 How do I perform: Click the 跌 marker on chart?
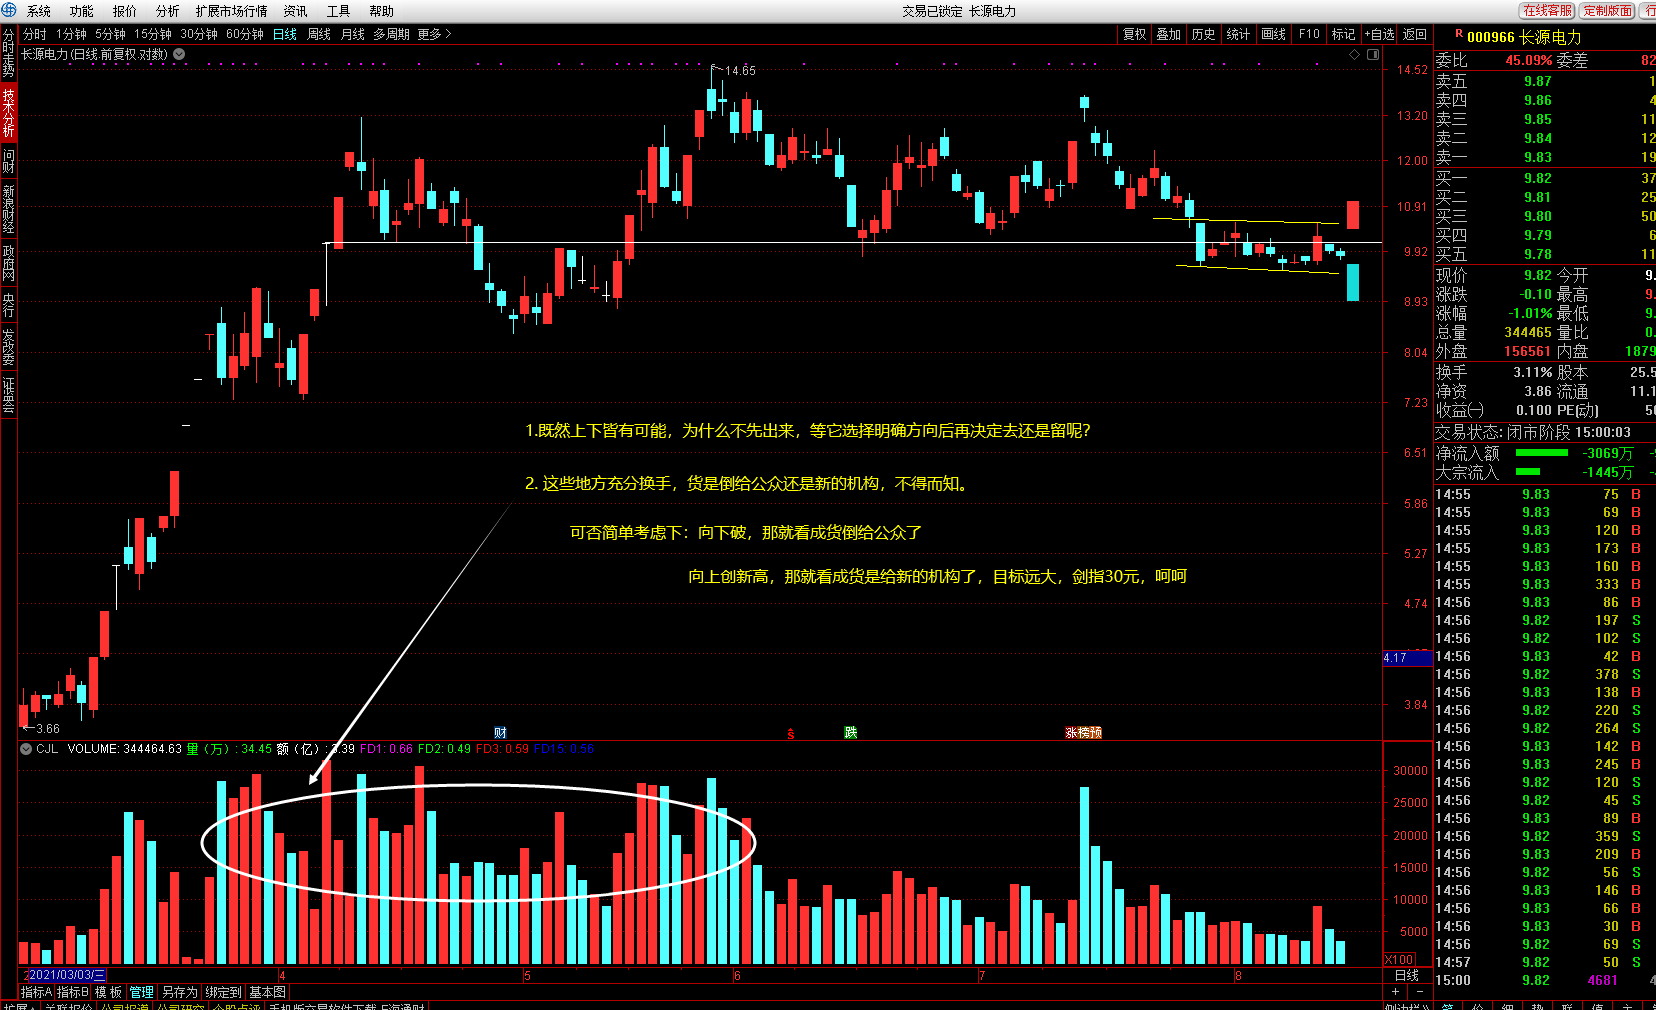tap(851, 733)
